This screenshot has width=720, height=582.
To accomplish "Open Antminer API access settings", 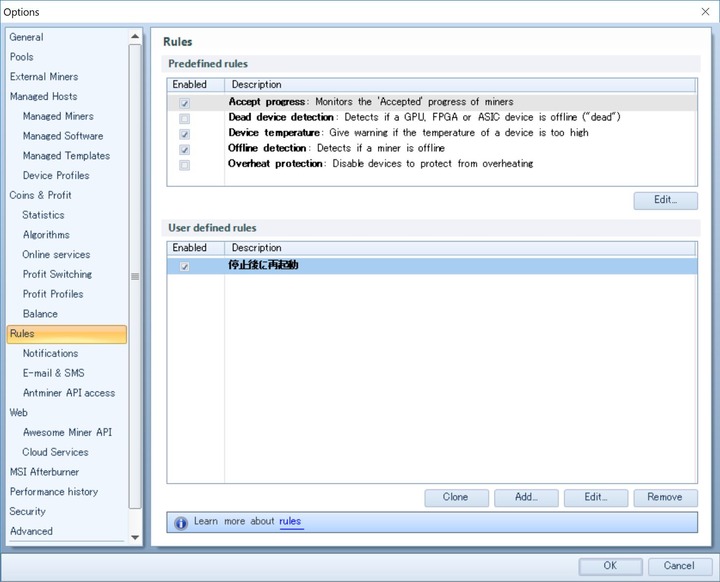I will click(x=69, y=393).
